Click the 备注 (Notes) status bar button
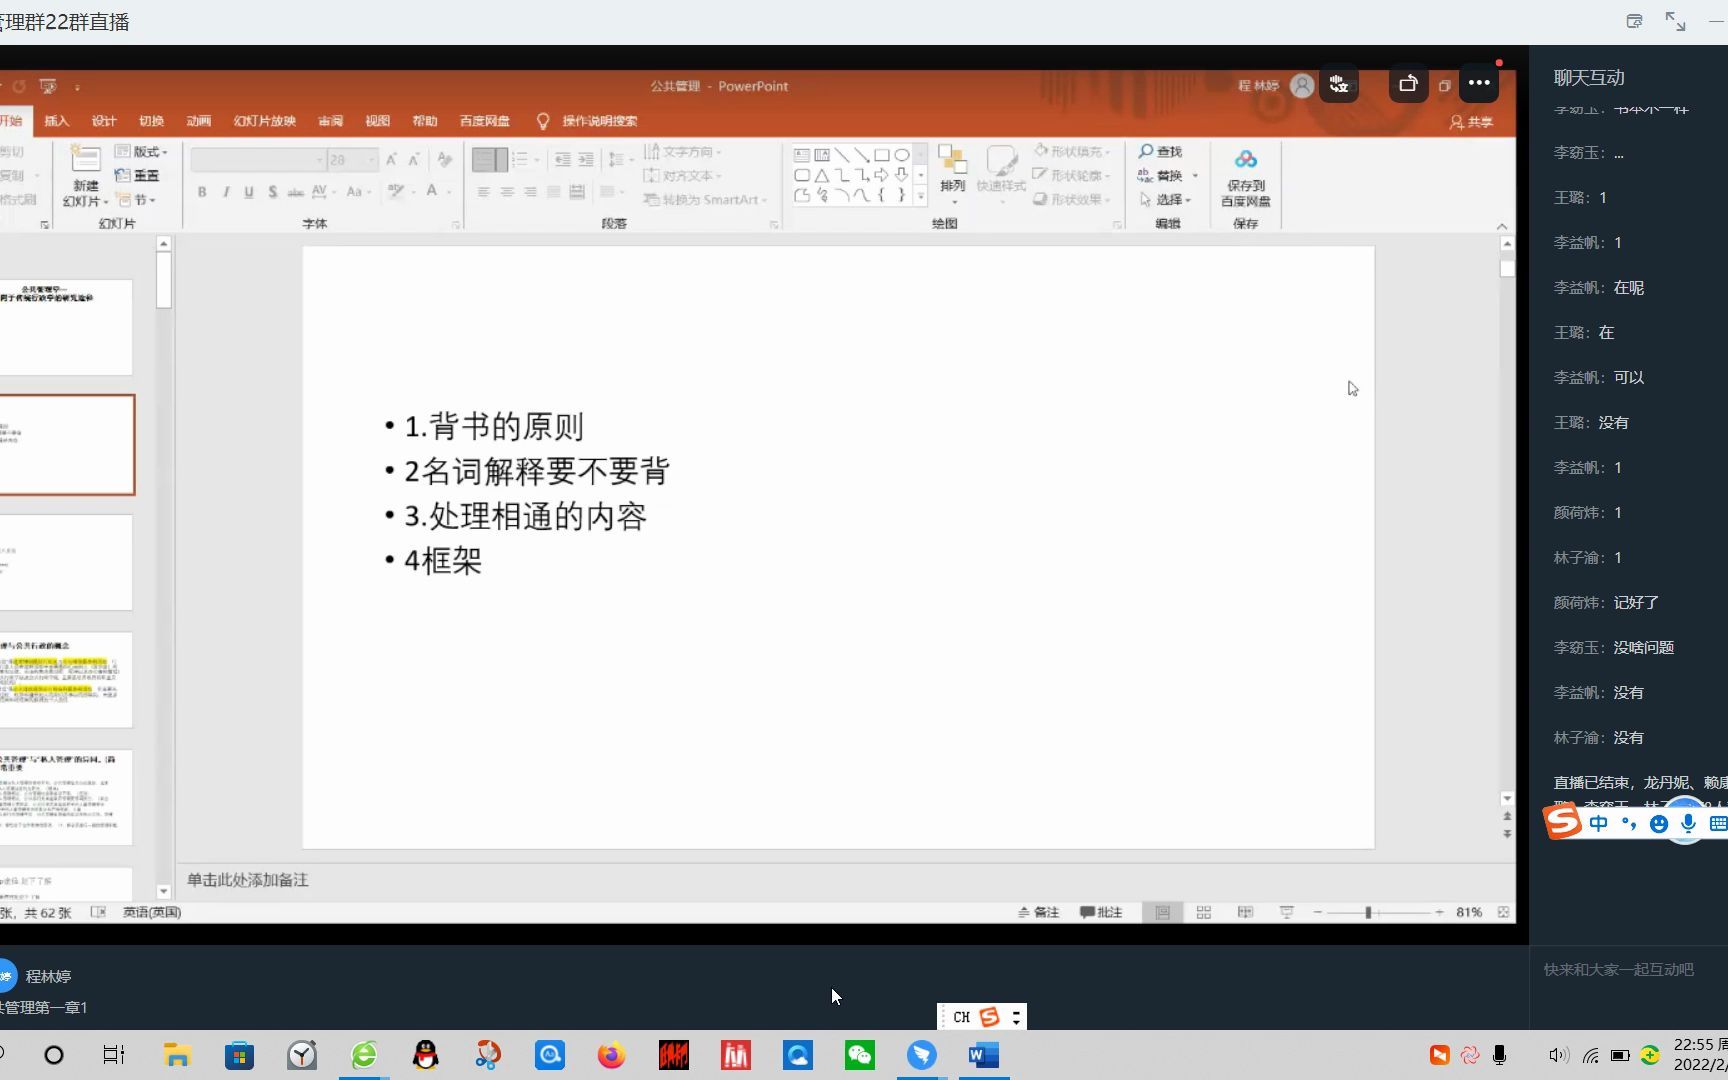 [1039, 912]
